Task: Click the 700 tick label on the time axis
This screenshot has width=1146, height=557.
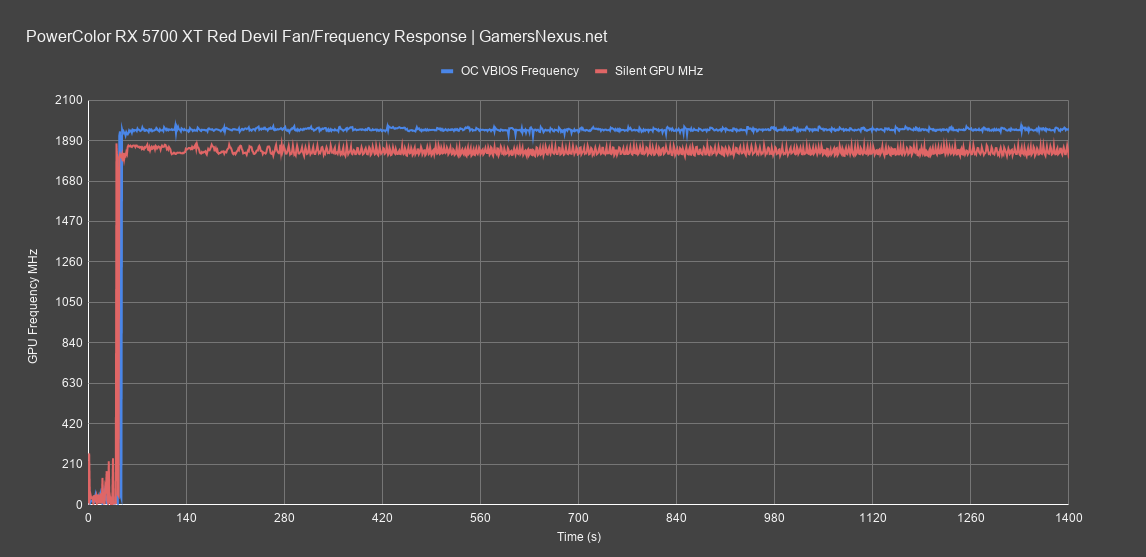Action: coord(578,518)
